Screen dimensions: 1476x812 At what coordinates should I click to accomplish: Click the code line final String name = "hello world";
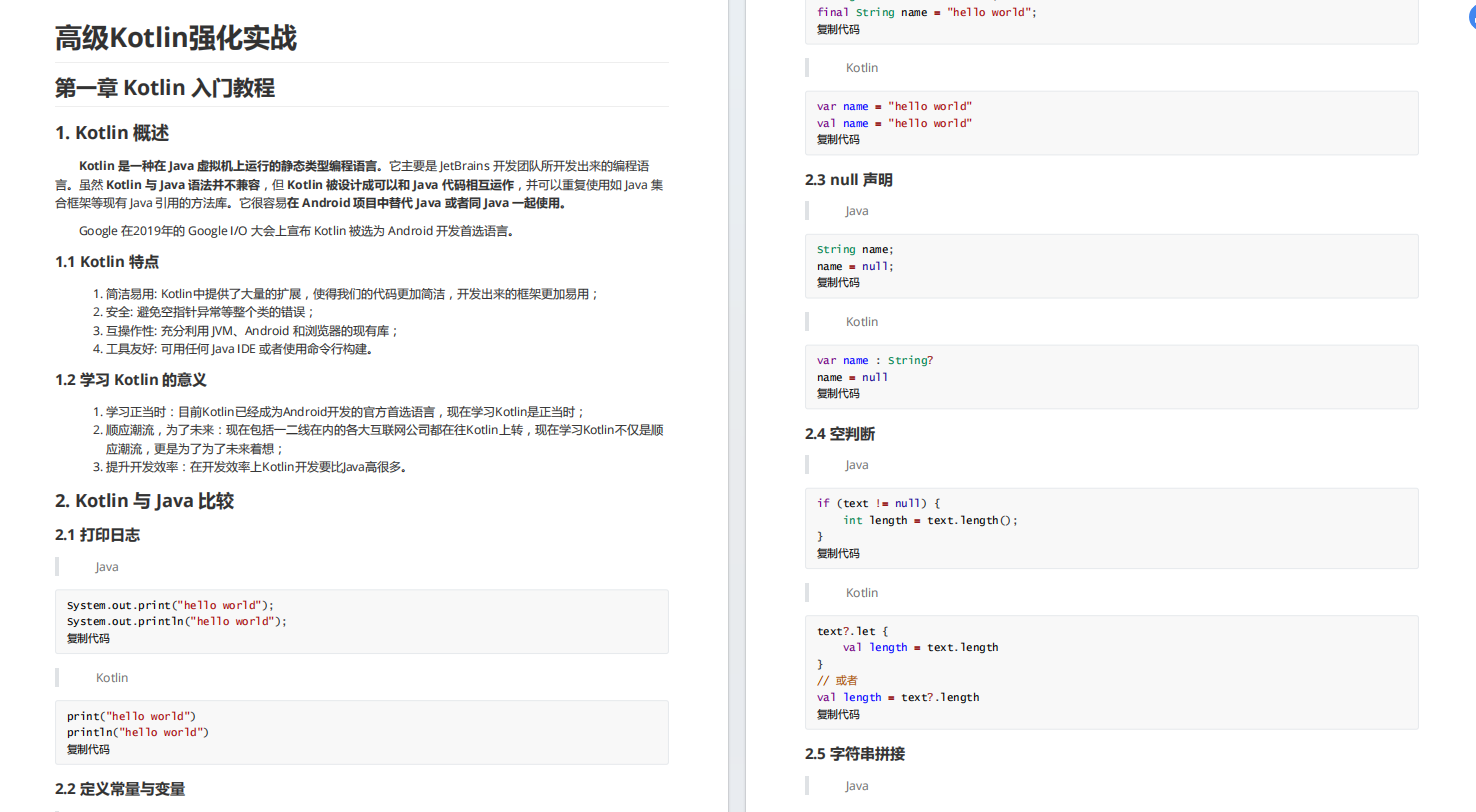tap(927, 12)
